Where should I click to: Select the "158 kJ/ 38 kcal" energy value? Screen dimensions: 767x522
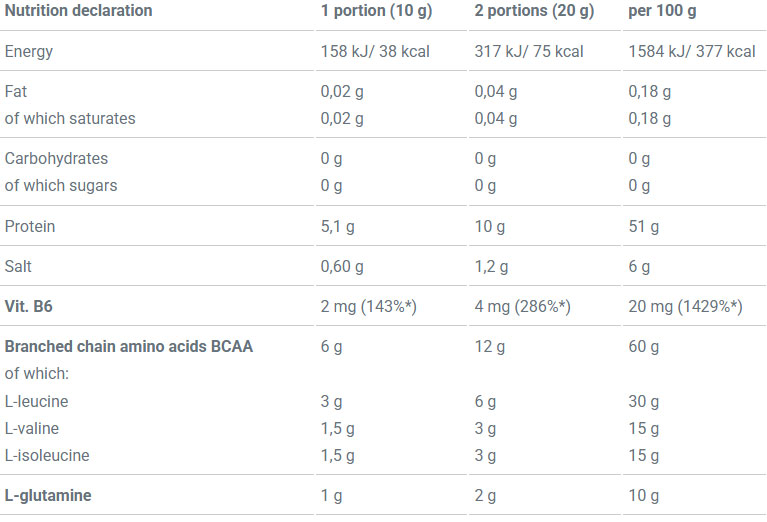pyautogui.click(x=375, y=51)
